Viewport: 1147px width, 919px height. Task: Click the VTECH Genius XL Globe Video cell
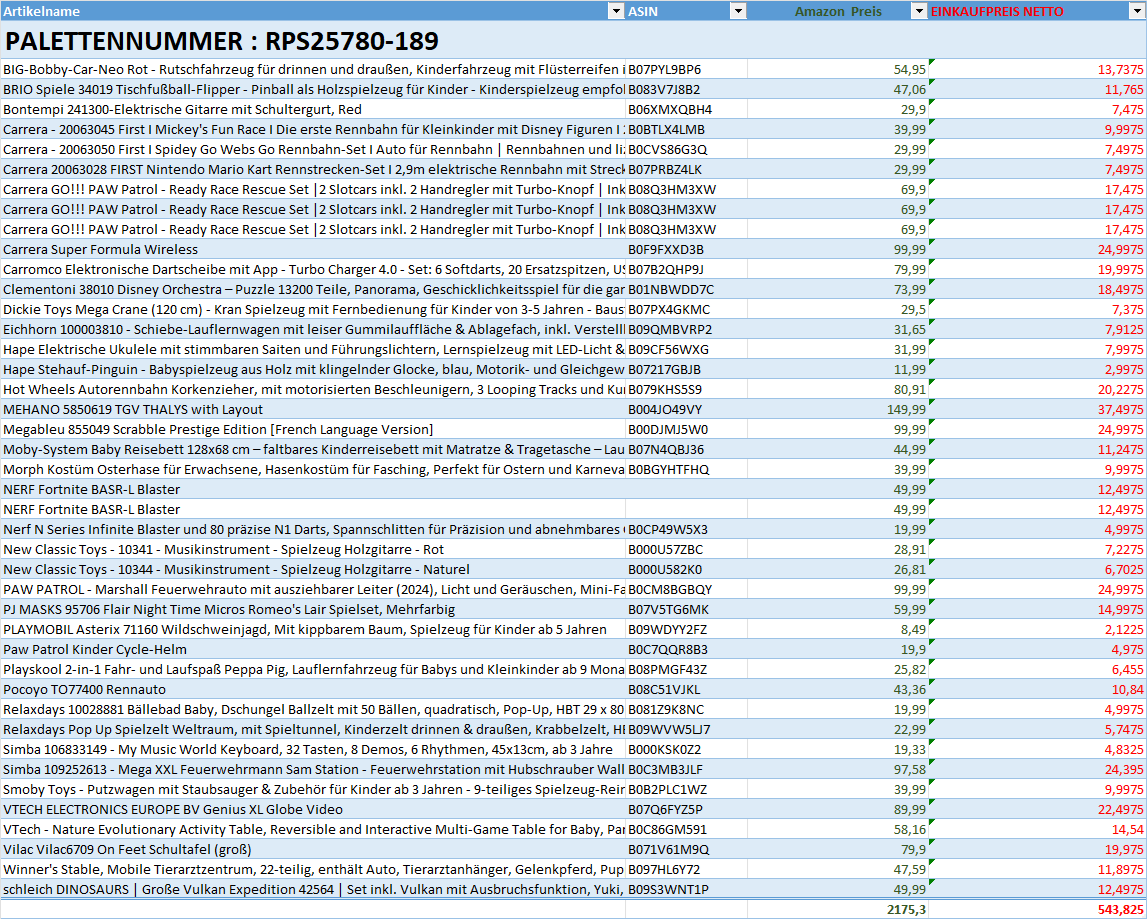[173, 809]
